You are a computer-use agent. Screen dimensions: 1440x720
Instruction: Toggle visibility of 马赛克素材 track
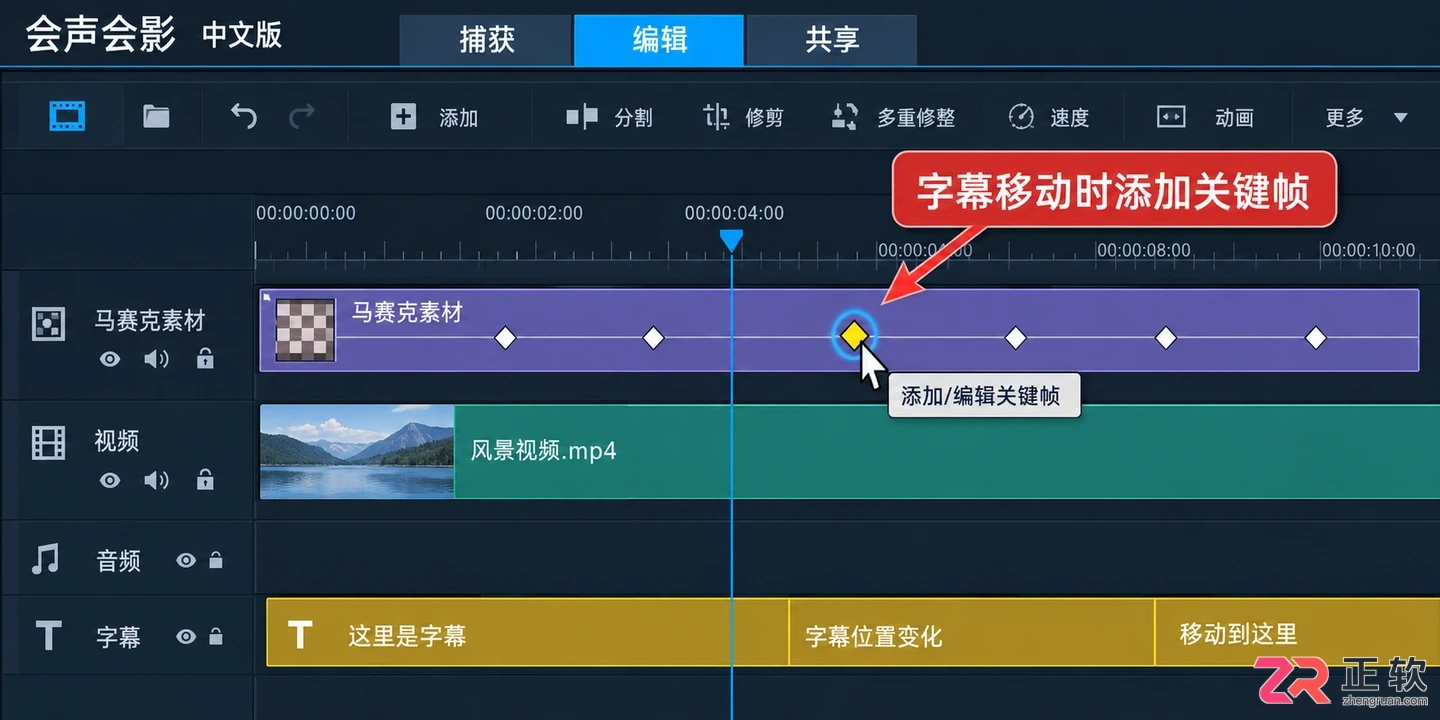[x=110, y=358]
